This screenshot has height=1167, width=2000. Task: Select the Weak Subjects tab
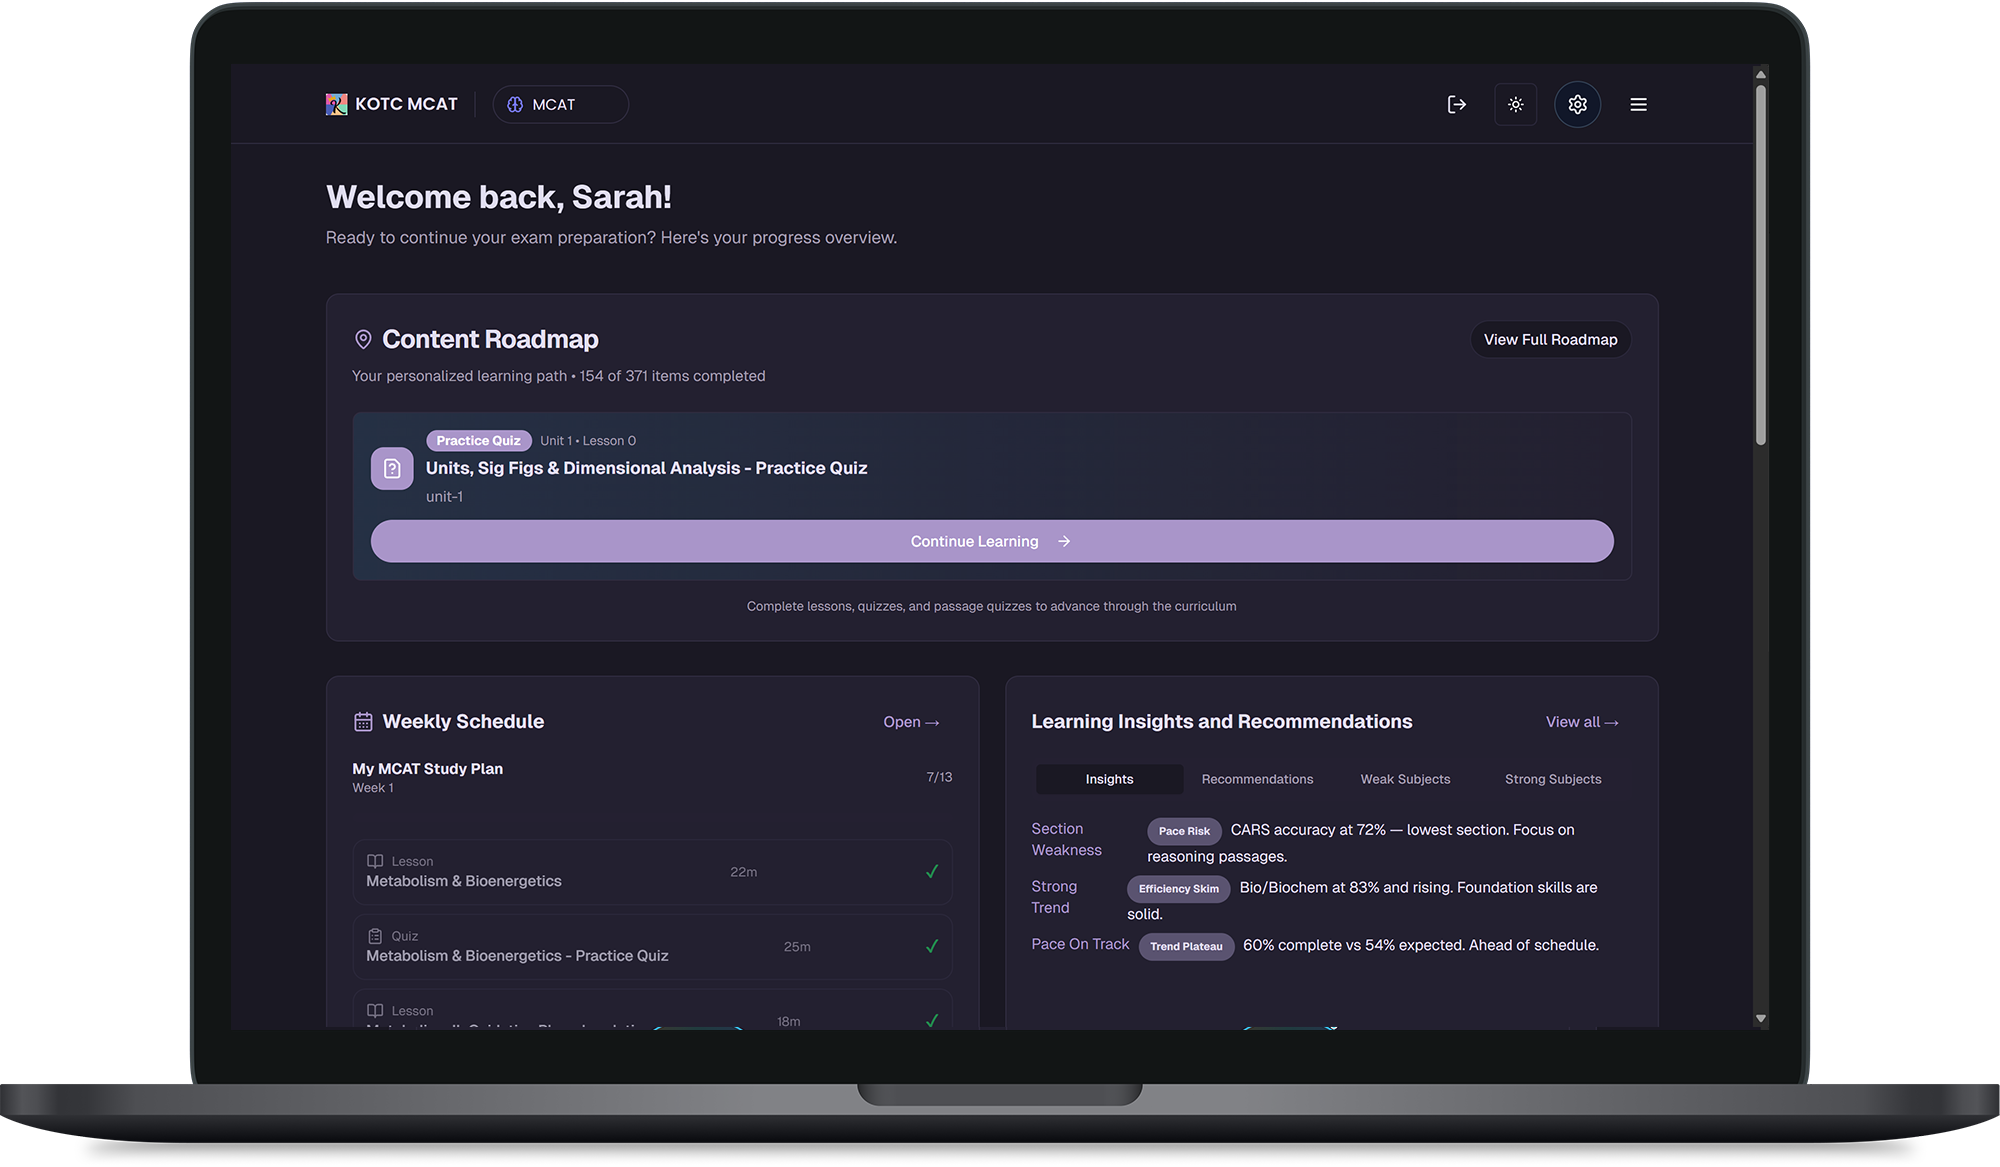[1405, 779]
